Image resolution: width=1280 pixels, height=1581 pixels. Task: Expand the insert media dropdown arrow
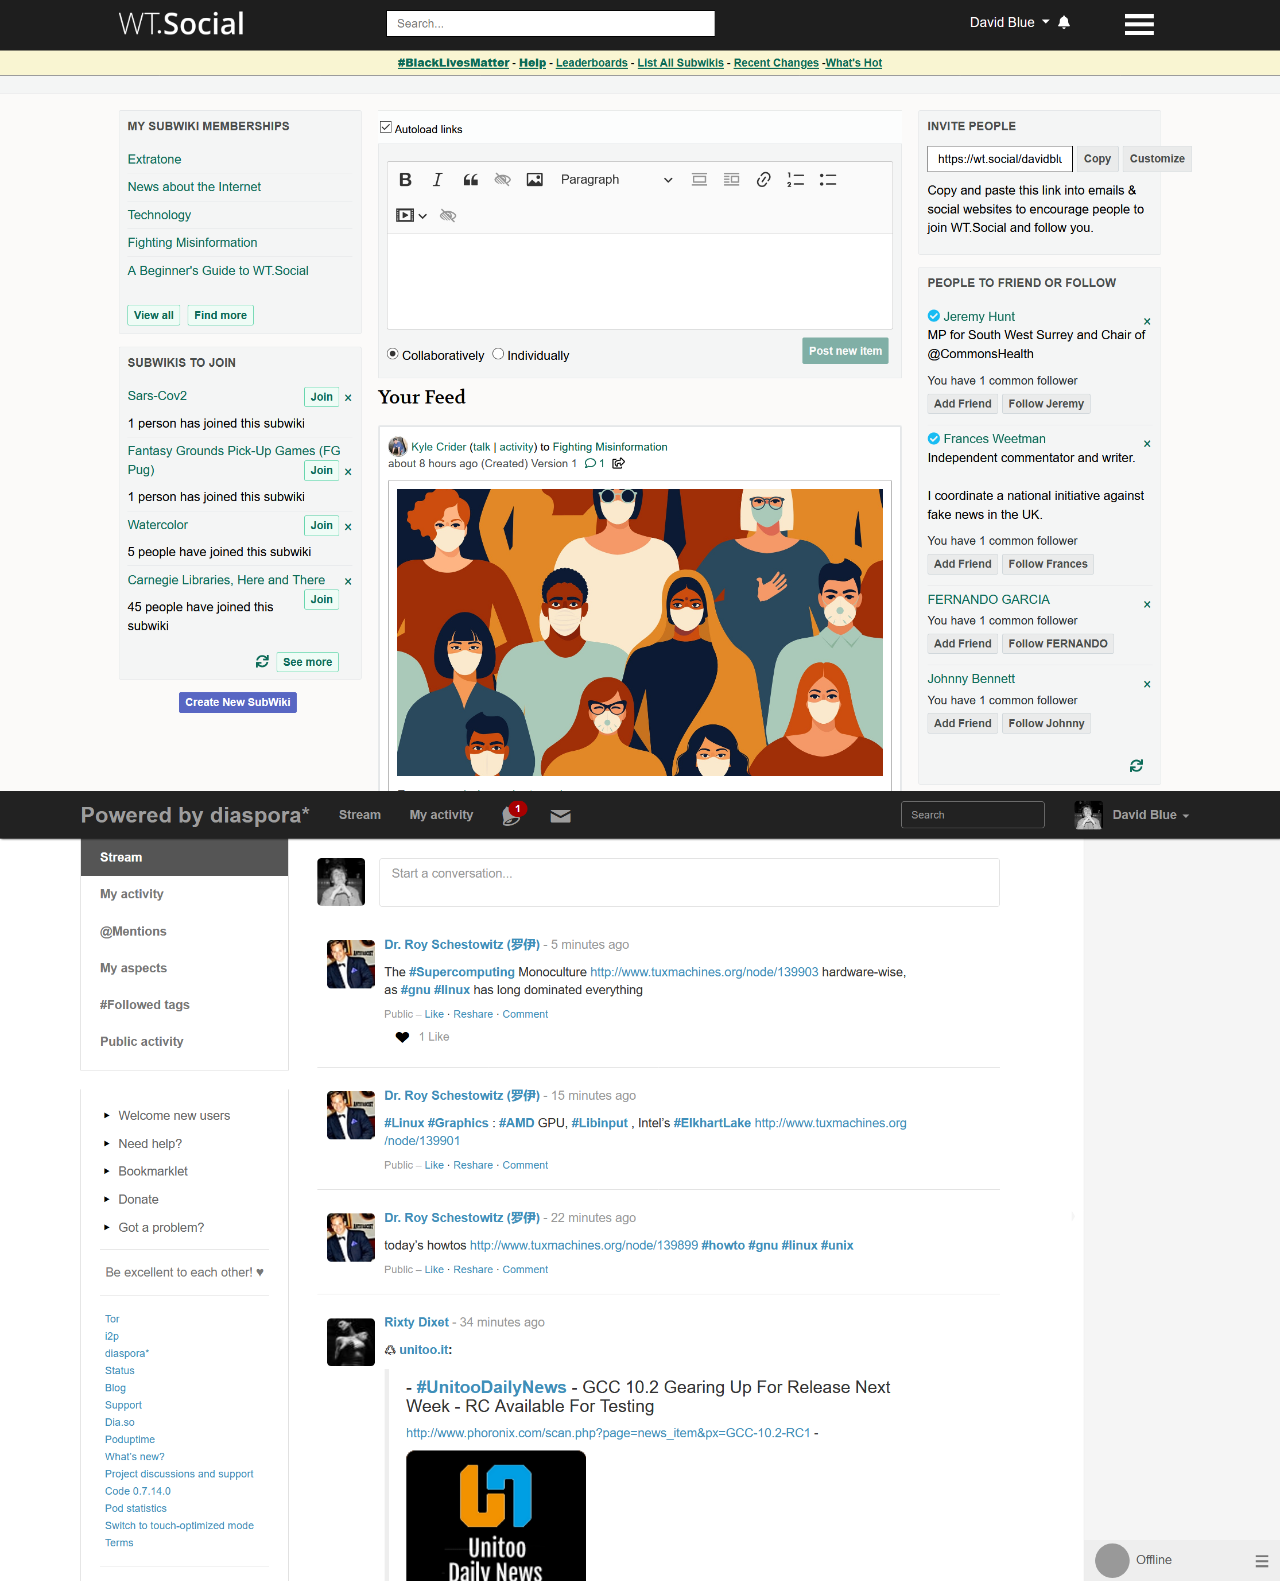coord(423,216)
